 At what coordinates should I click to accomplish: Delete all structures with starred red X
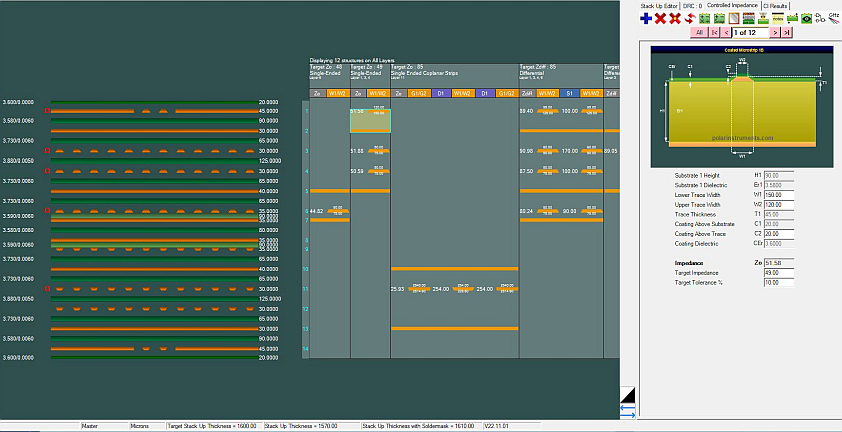pos(675,19)
